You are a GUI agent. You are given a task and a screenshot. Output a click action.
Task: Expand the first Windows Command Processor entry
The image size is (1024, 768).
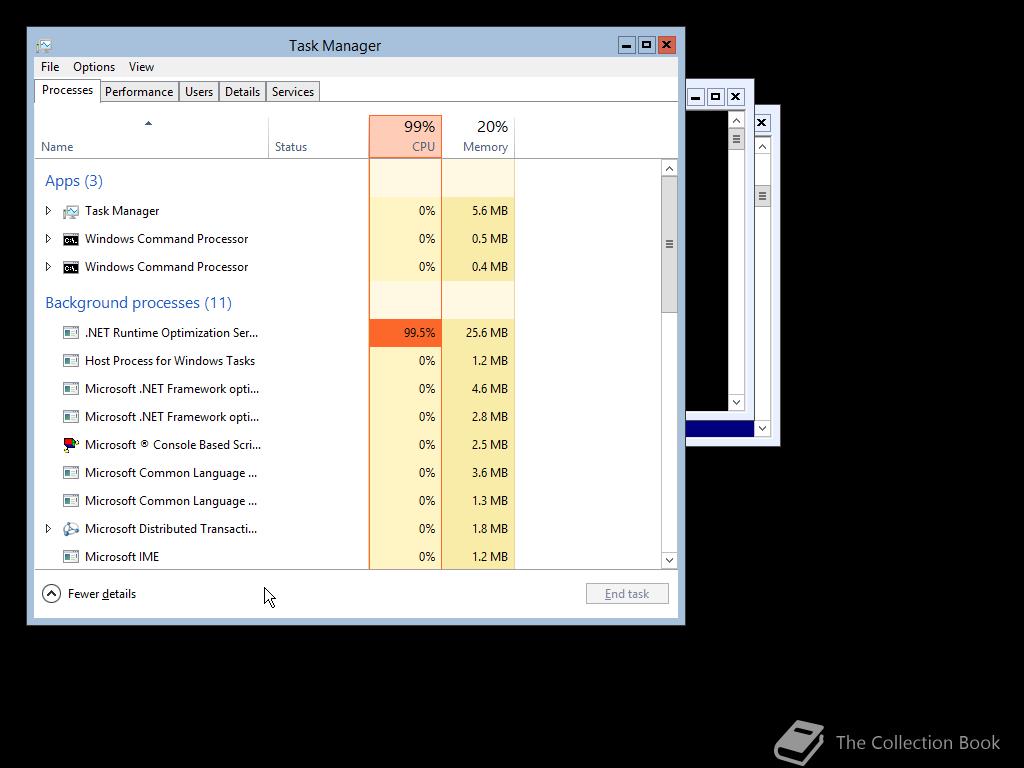point(48,239)
